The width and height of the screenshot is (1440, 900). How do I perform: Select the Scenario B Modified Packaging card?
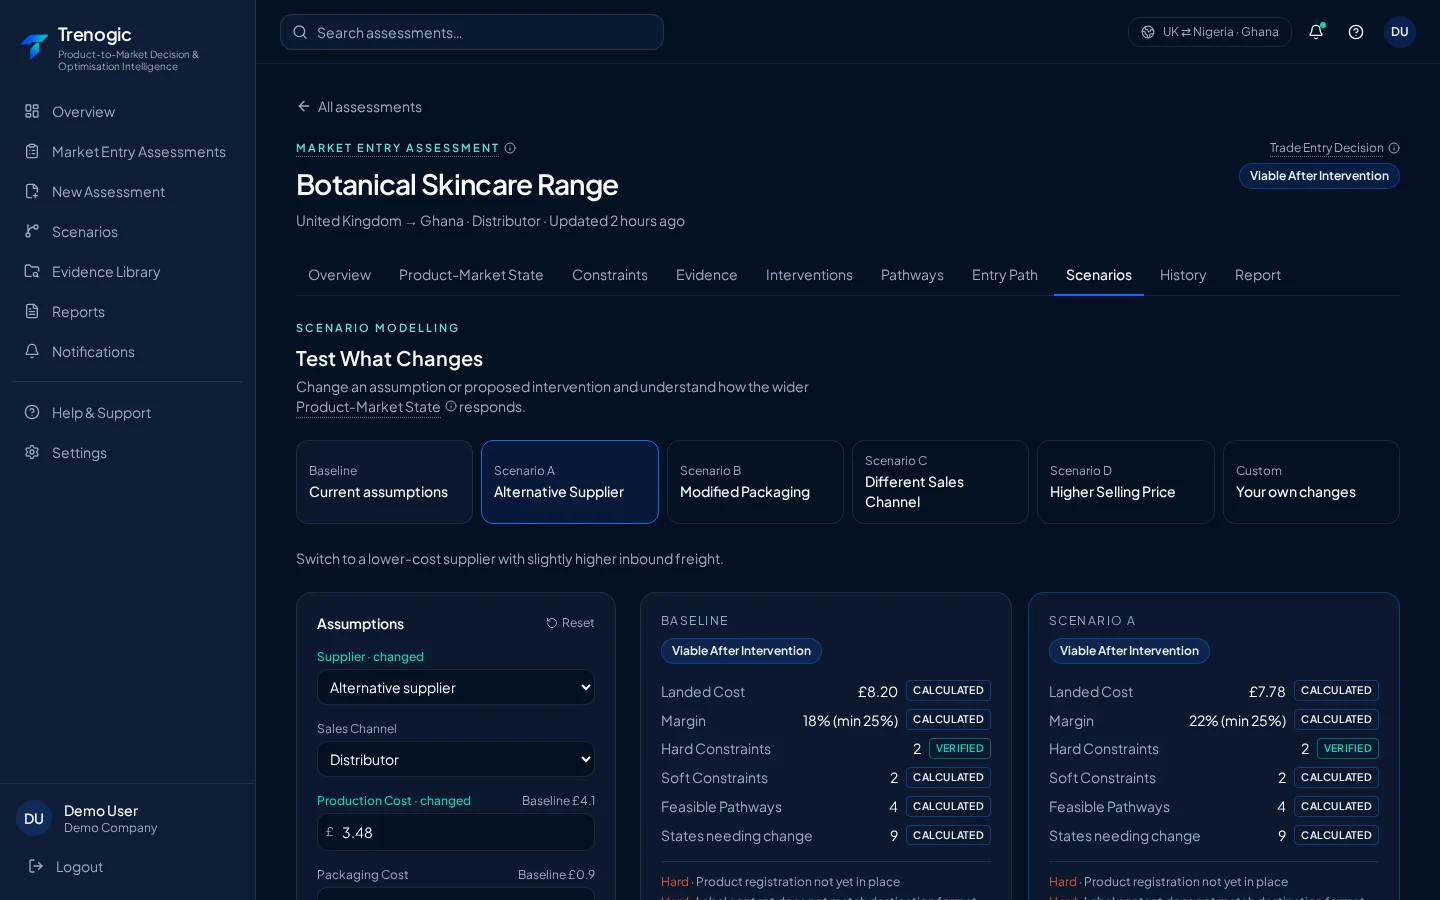coord(755,482)
